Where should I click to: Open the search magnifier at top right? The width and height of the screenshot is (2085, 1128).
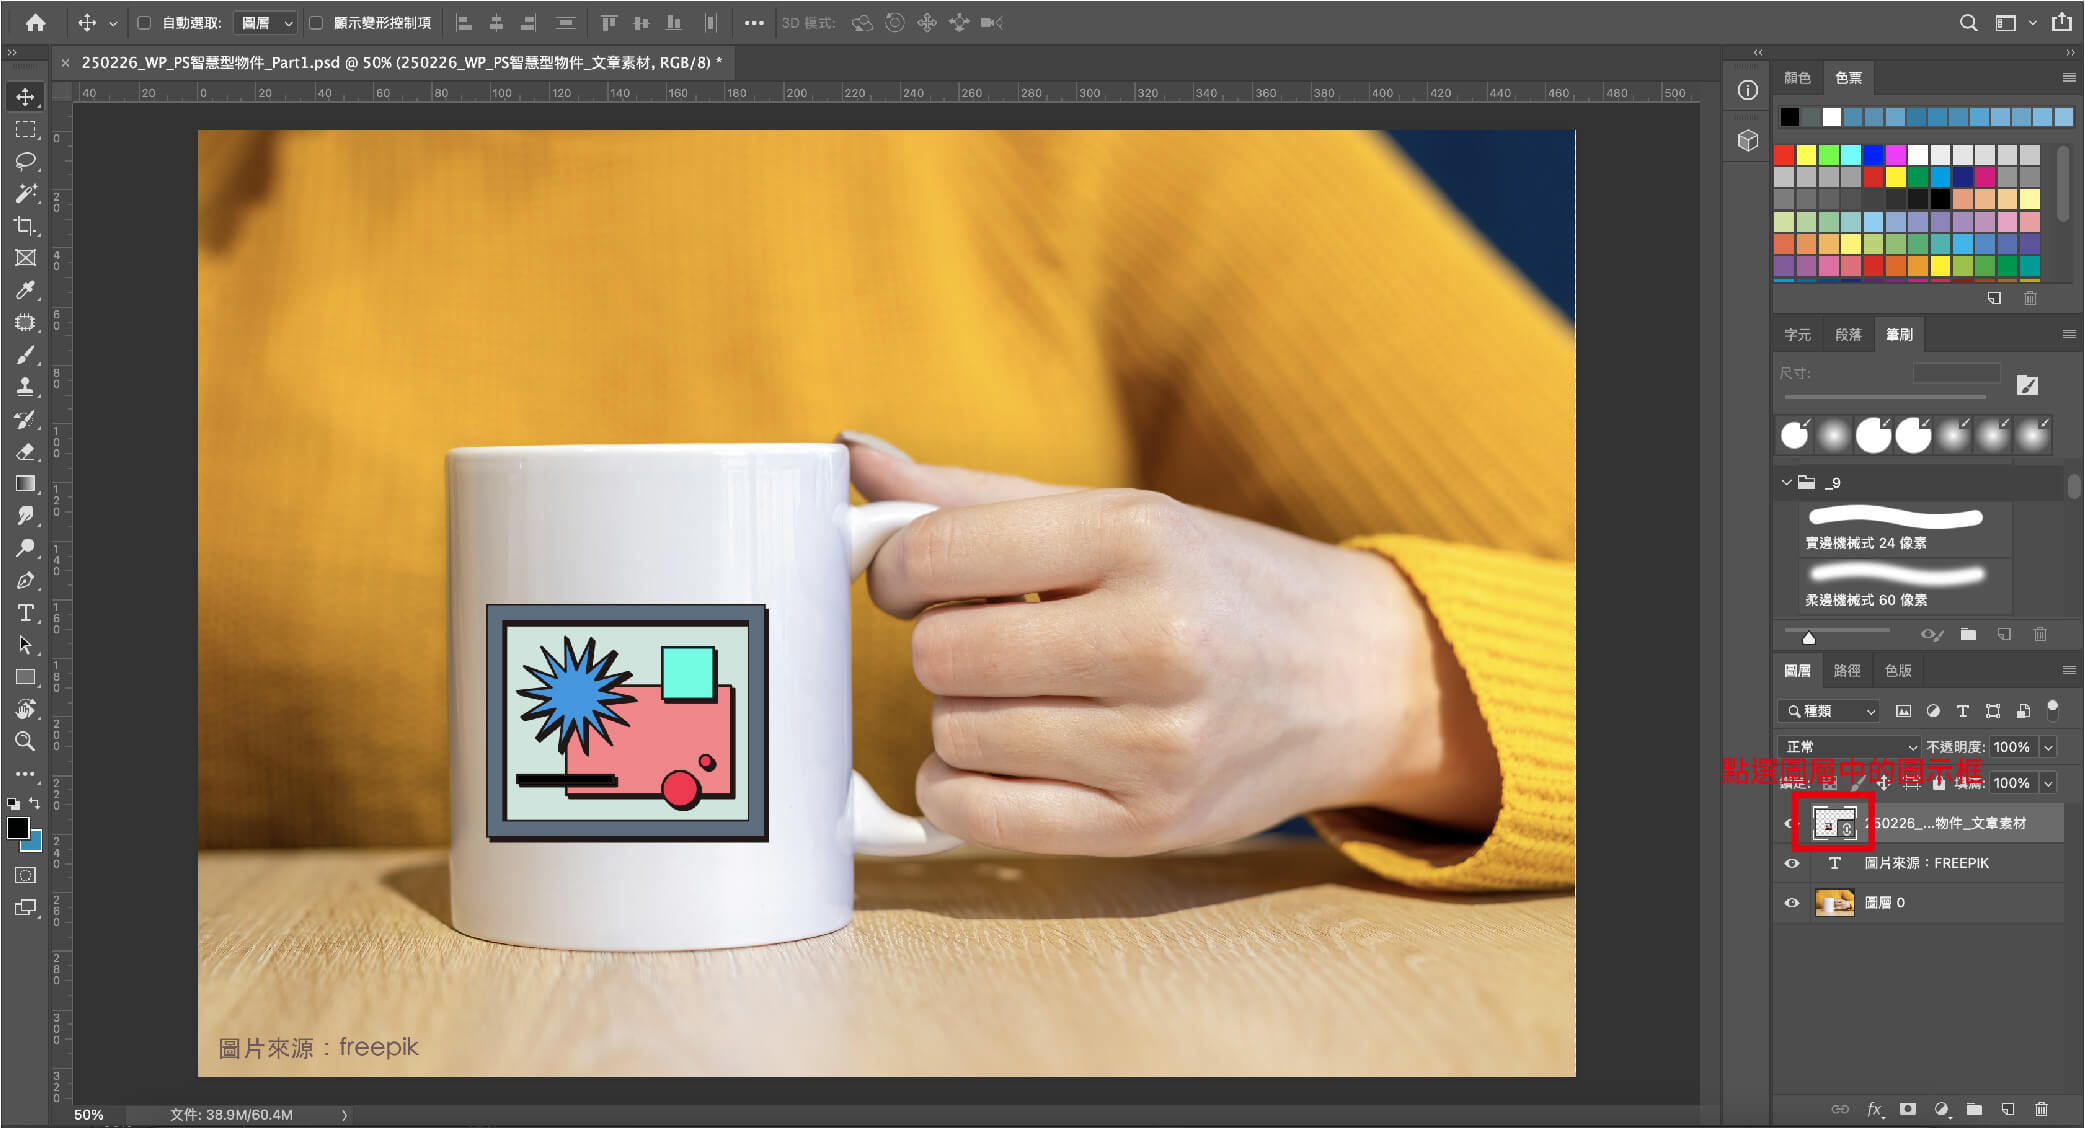coord(1968,22)
